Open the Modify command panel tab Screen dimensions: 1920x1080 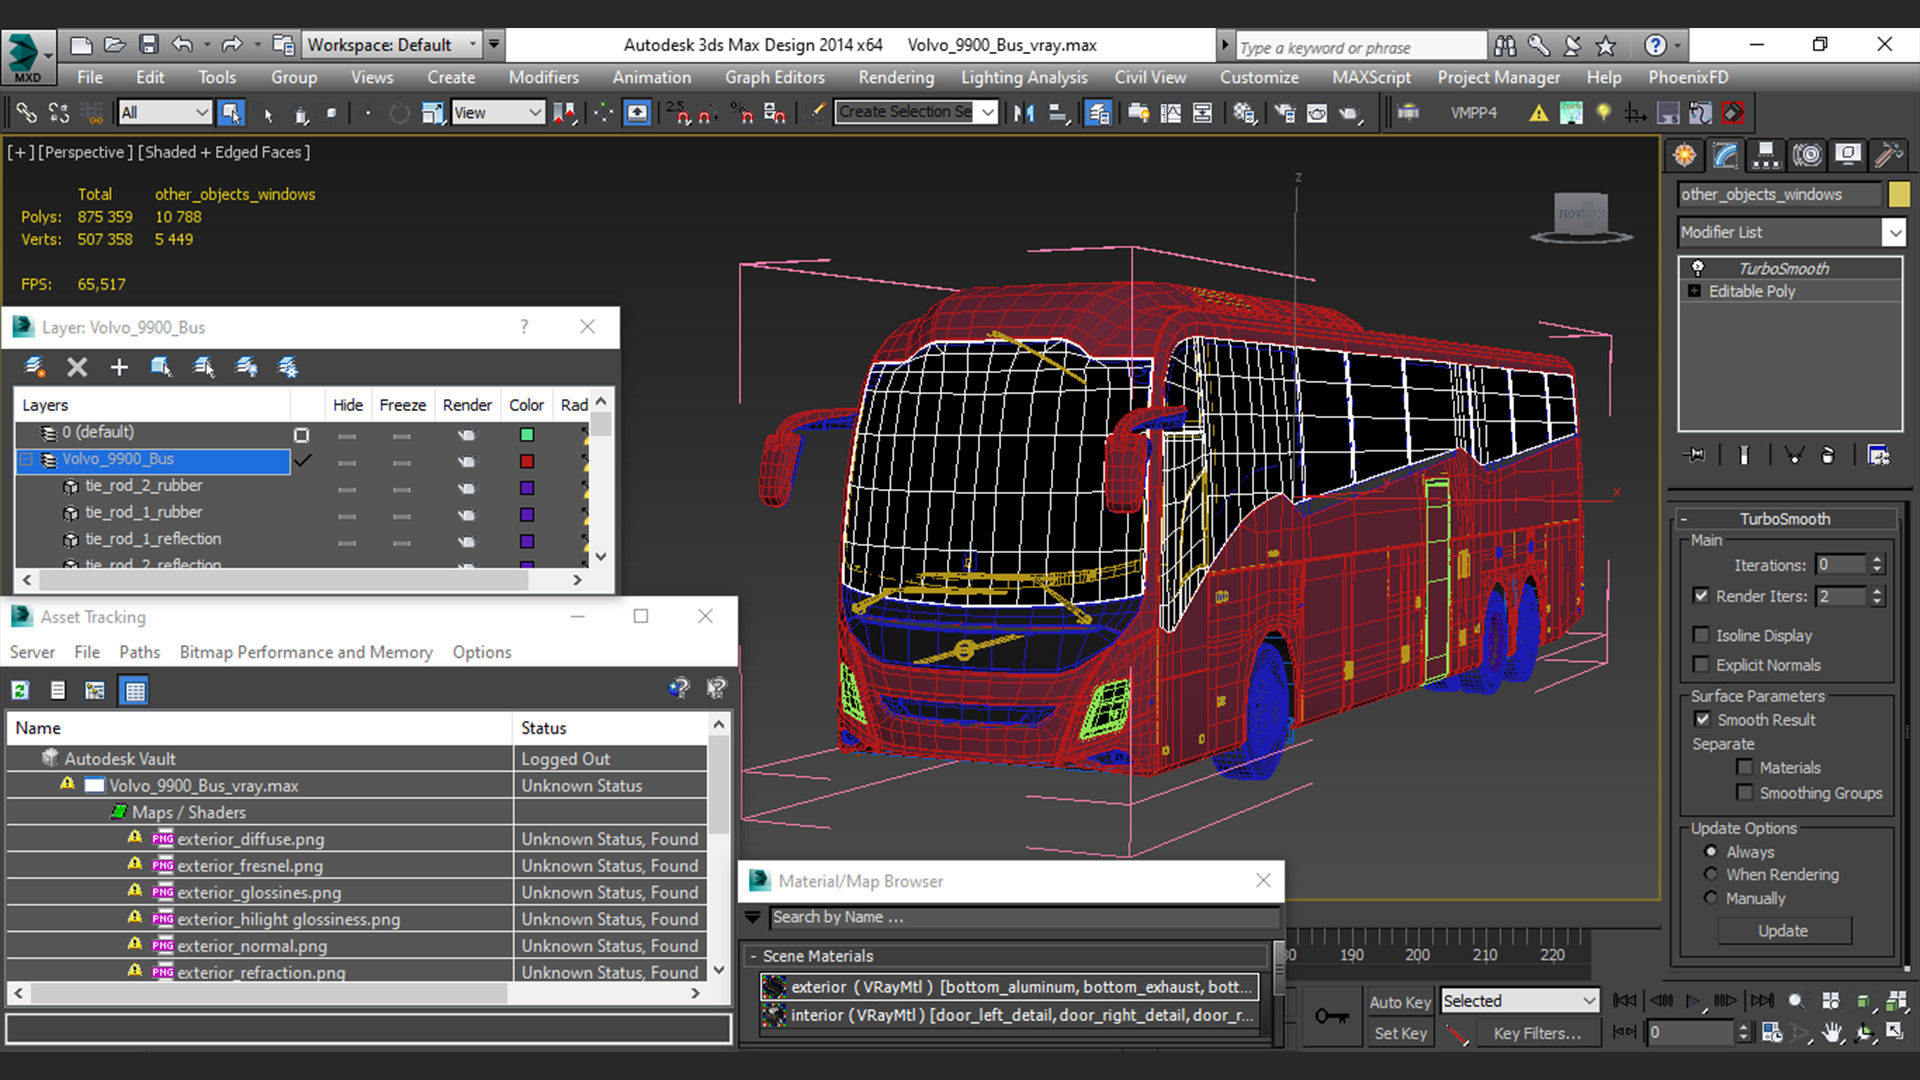(x=1726, y=155)
